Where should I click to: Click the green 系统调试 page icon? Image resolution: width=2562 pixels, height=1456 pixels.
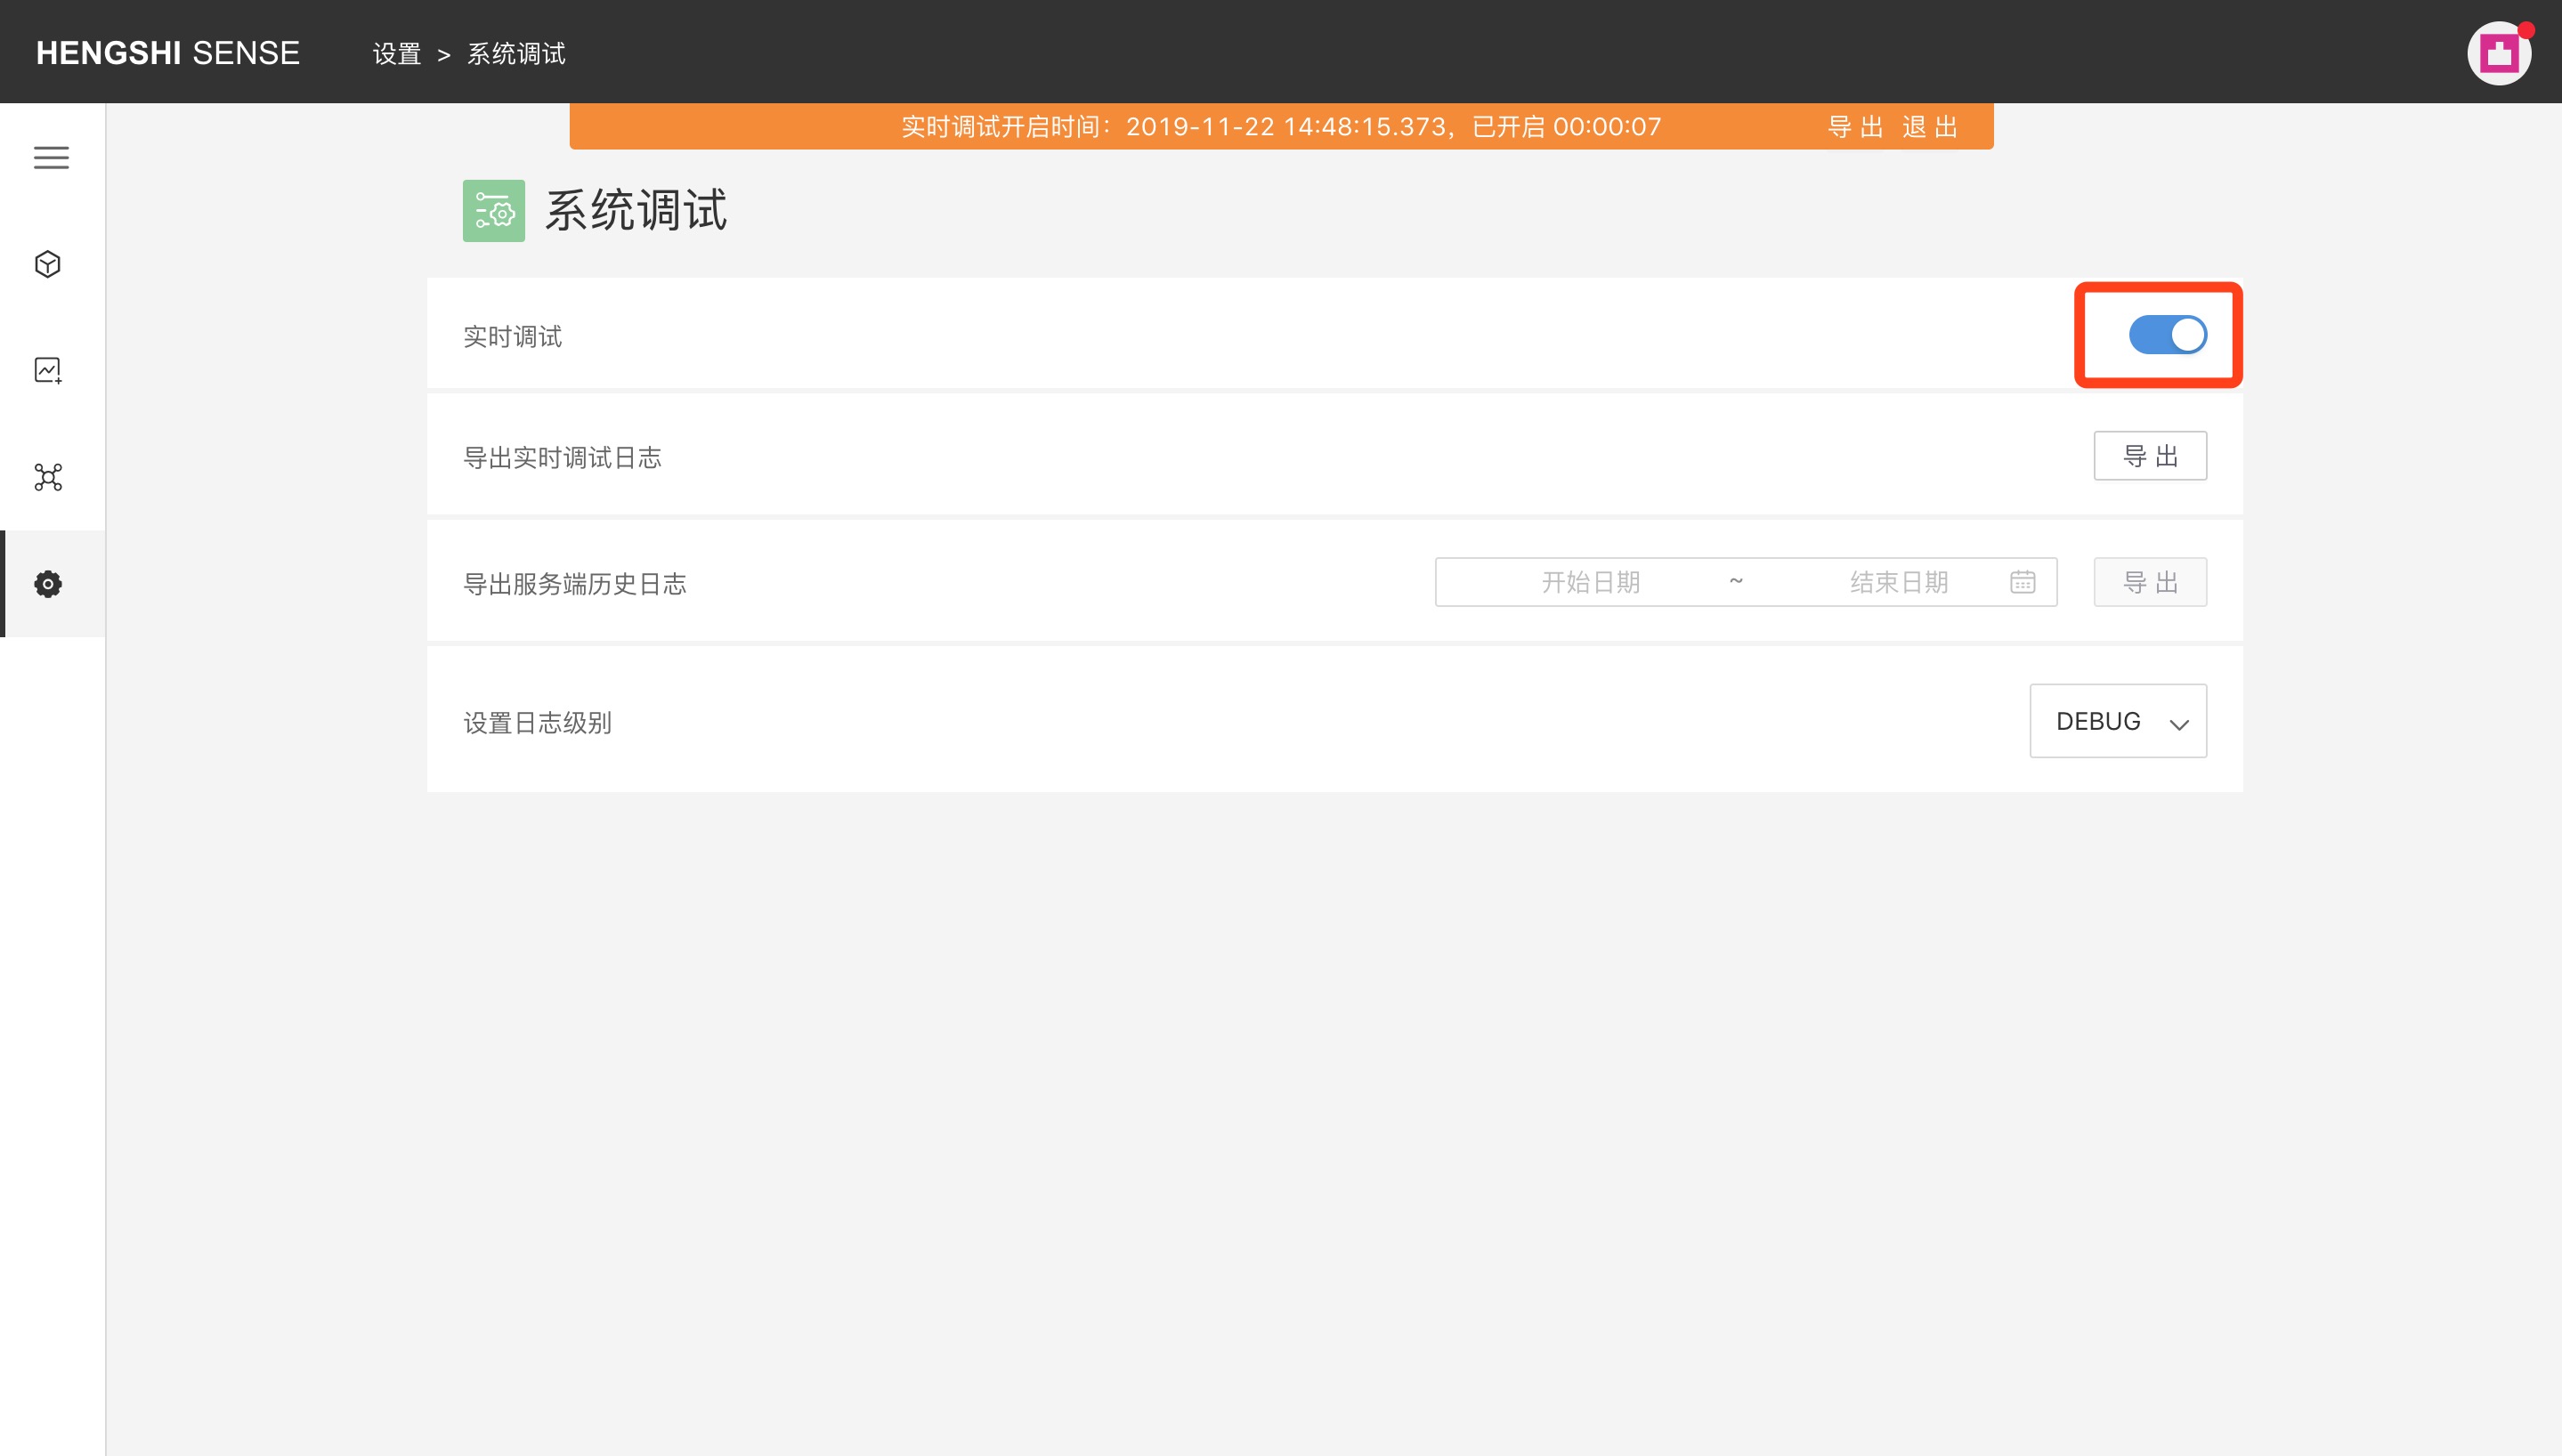tap(494, 211)
